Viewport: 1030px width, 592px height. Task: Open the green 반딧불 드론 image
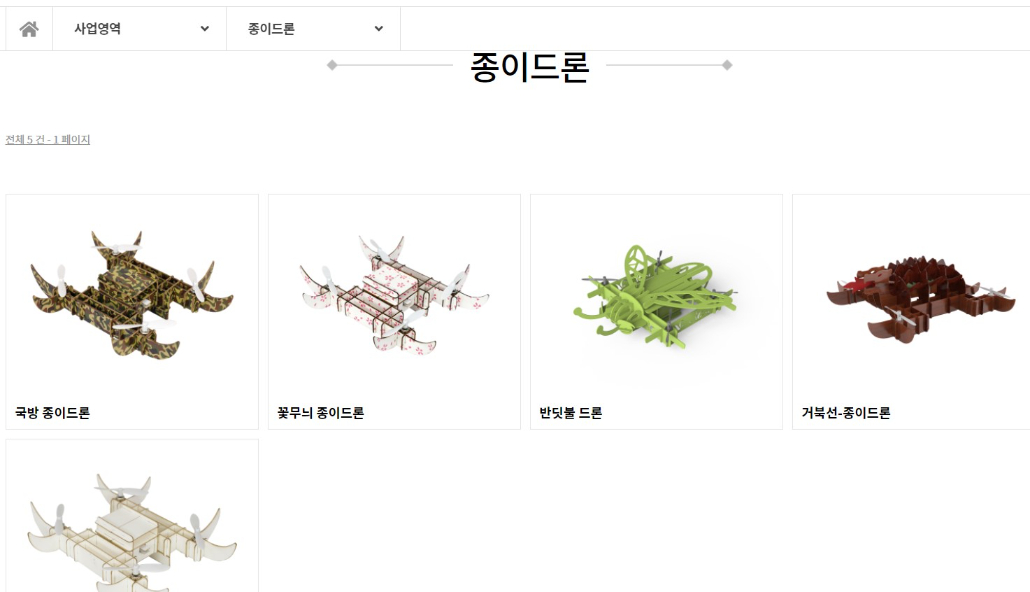click(656, 297)
